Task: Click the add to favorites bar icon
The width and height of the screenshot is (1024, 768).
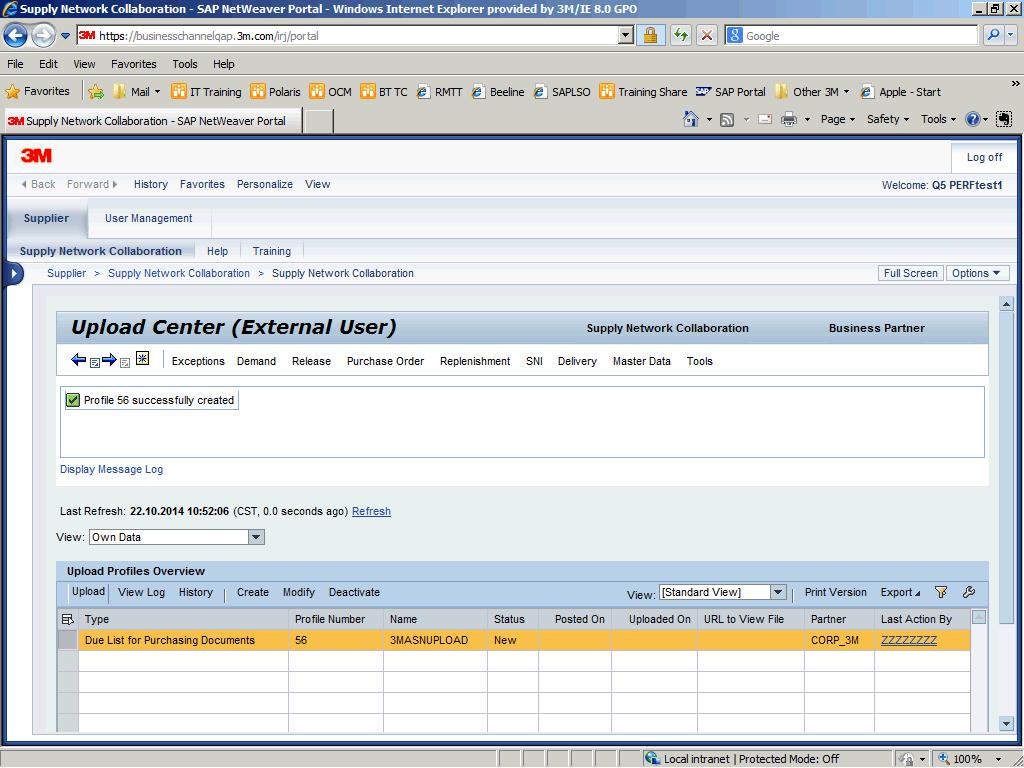Action: (x=96, y=91)
